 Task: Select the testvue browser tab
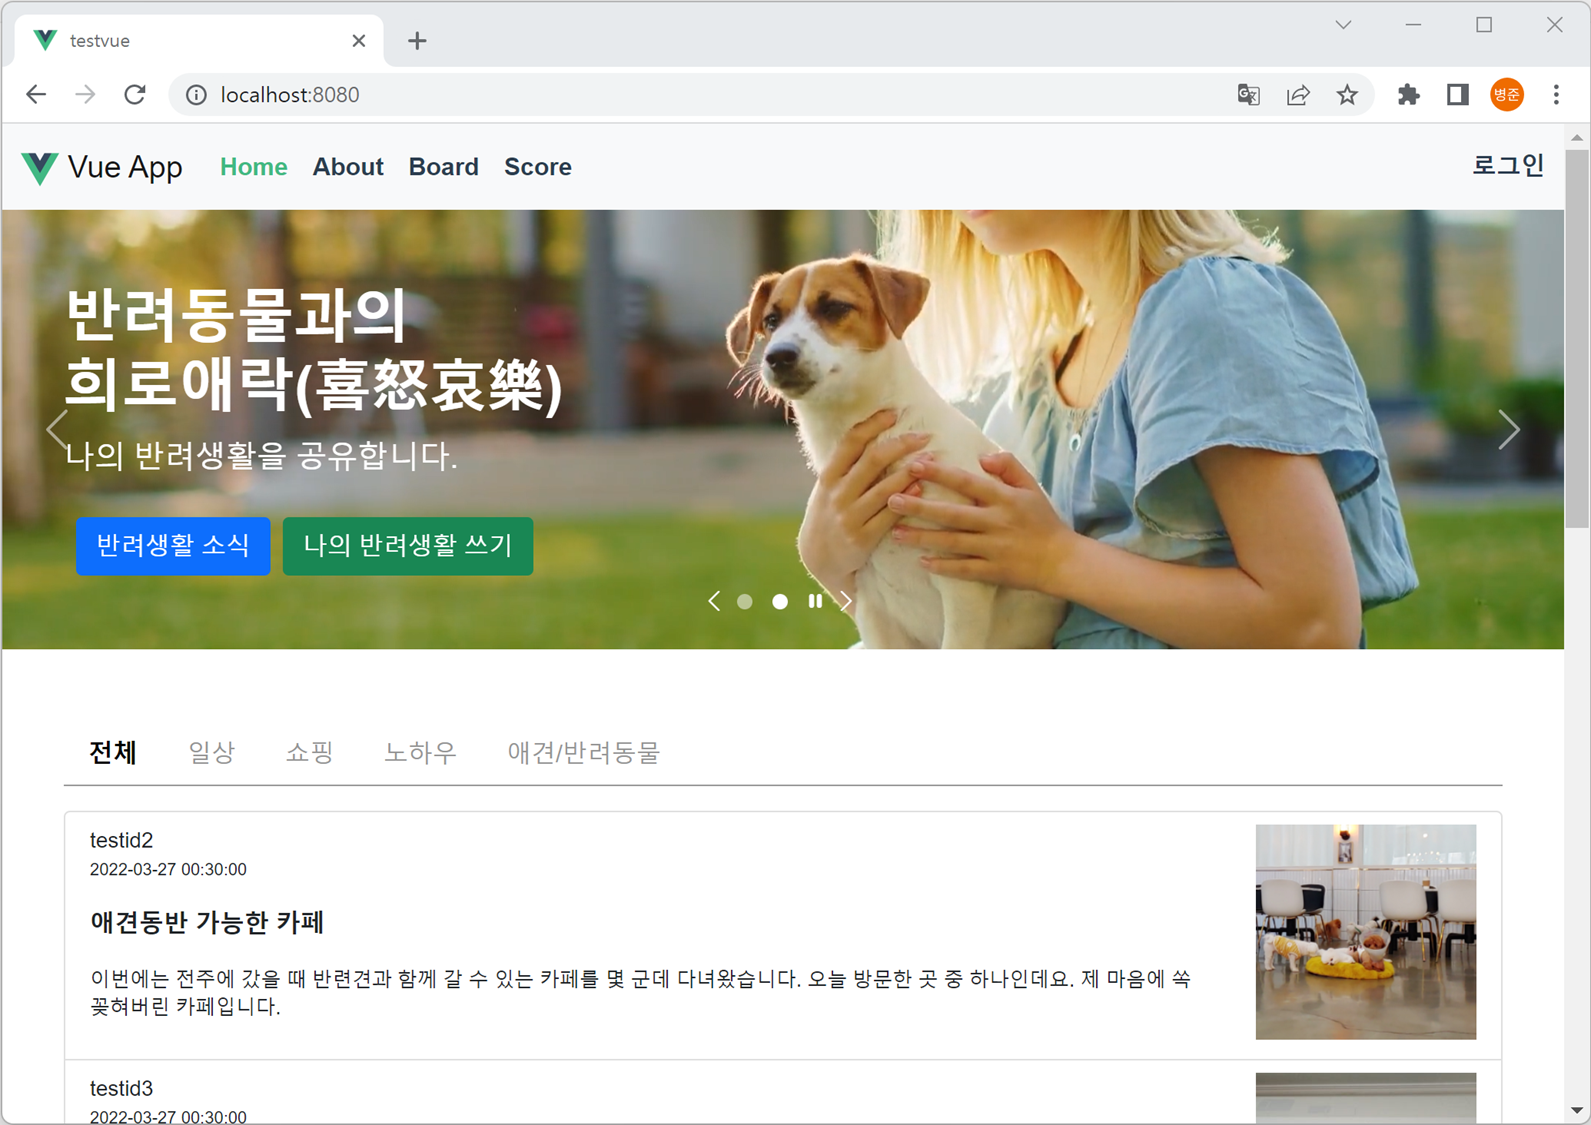point(200,41)
